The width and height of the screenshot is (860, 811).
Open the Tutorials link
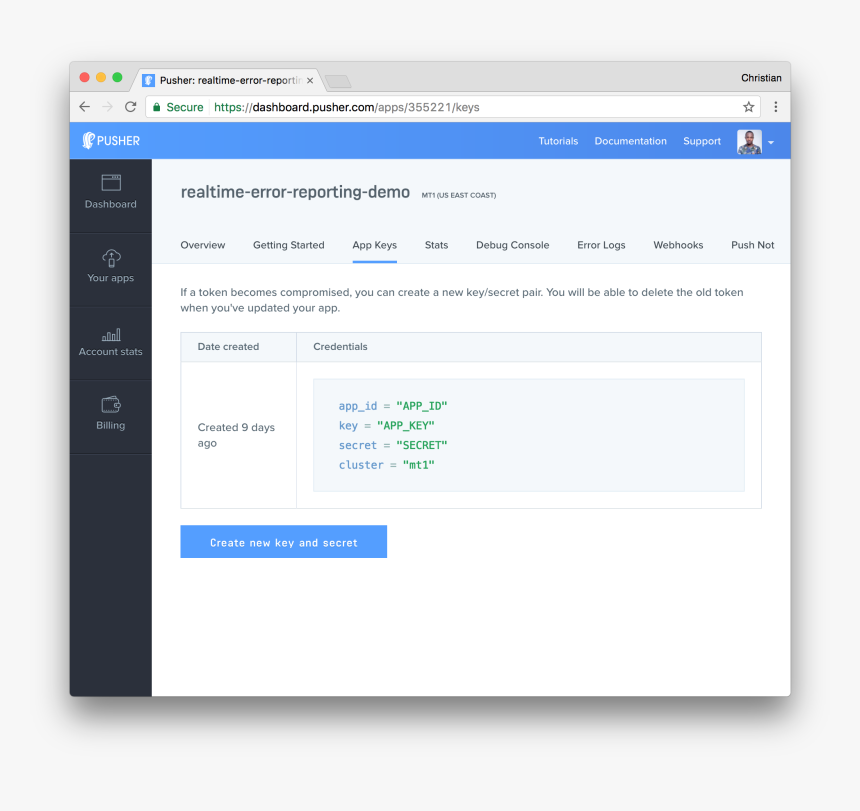(558, 141)
